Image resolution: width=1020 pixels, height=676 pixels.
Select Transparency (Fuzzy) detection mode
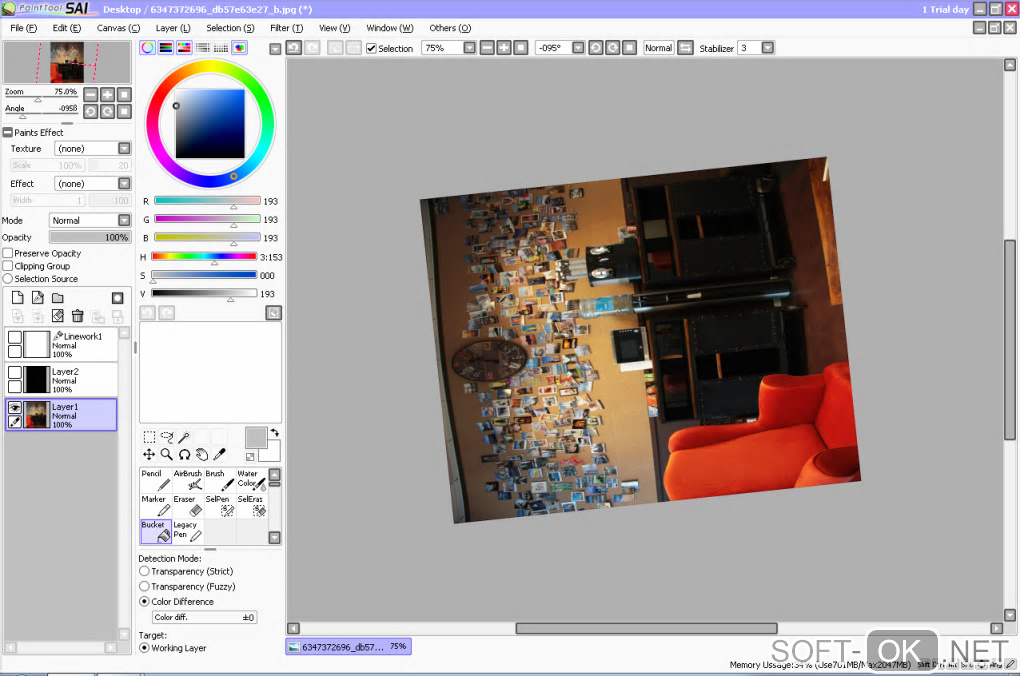tap(144, 586)
